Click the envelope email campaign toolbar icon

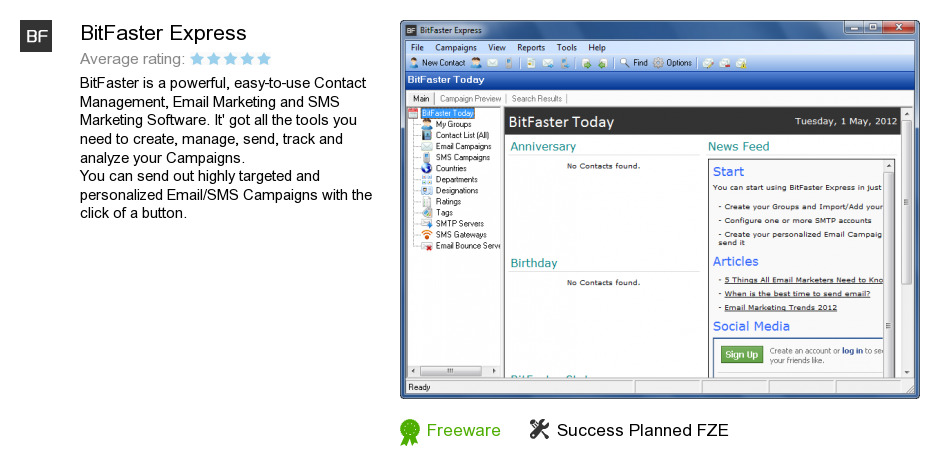pyautogui.click(x=493, y=62)
